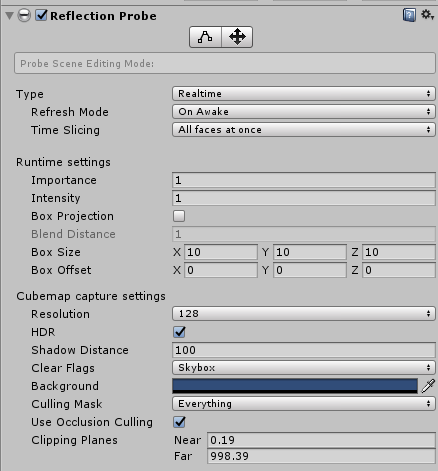438x471 pixels.
Task: Open the Type dropdown set to Realtime
Action: tap(304, 94)
